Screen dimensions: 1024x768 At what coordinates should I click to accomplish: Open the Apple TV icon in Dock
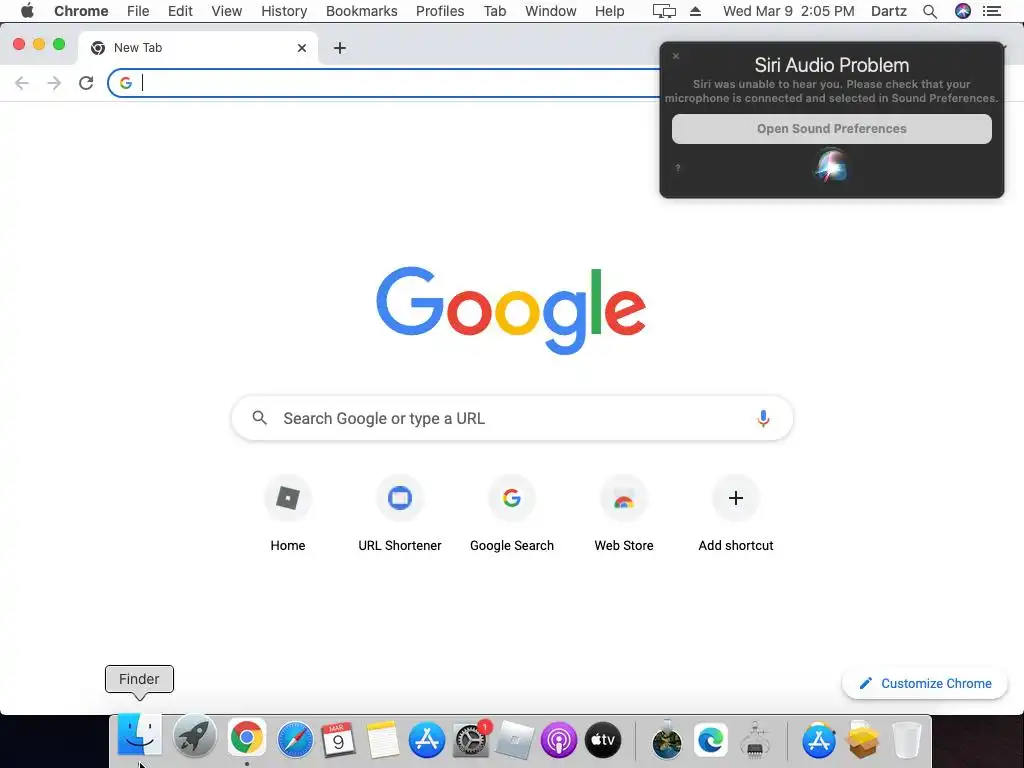[602, 740]
